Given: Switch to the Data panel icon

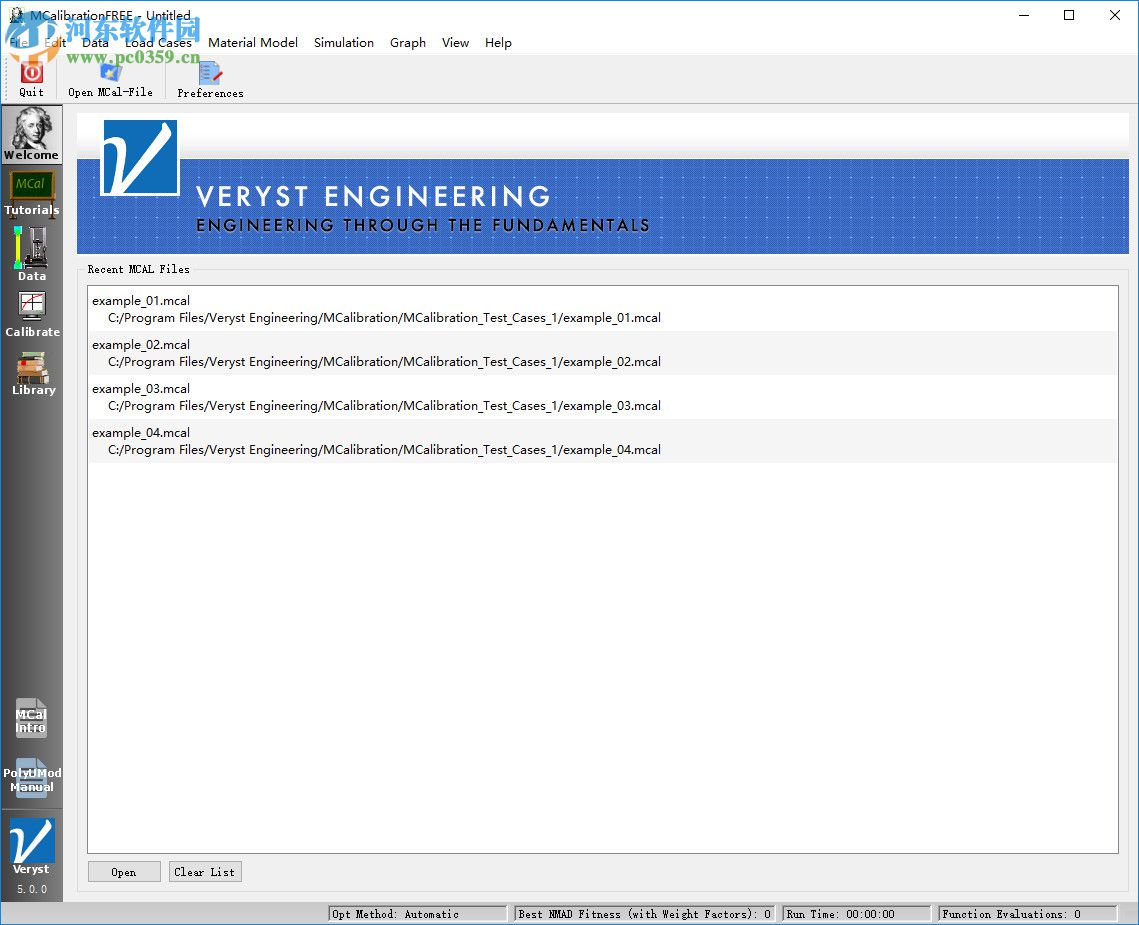Looking at the screenshot, I should pyautogui.click(x=31, y=250).
